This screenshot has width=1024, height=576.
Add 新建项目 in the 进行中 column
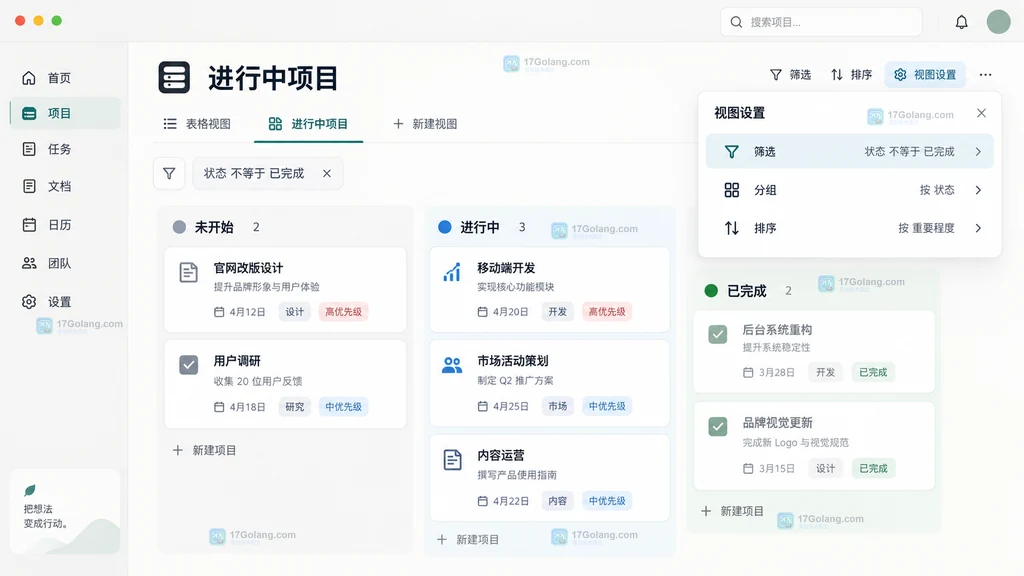coord(468,540)
